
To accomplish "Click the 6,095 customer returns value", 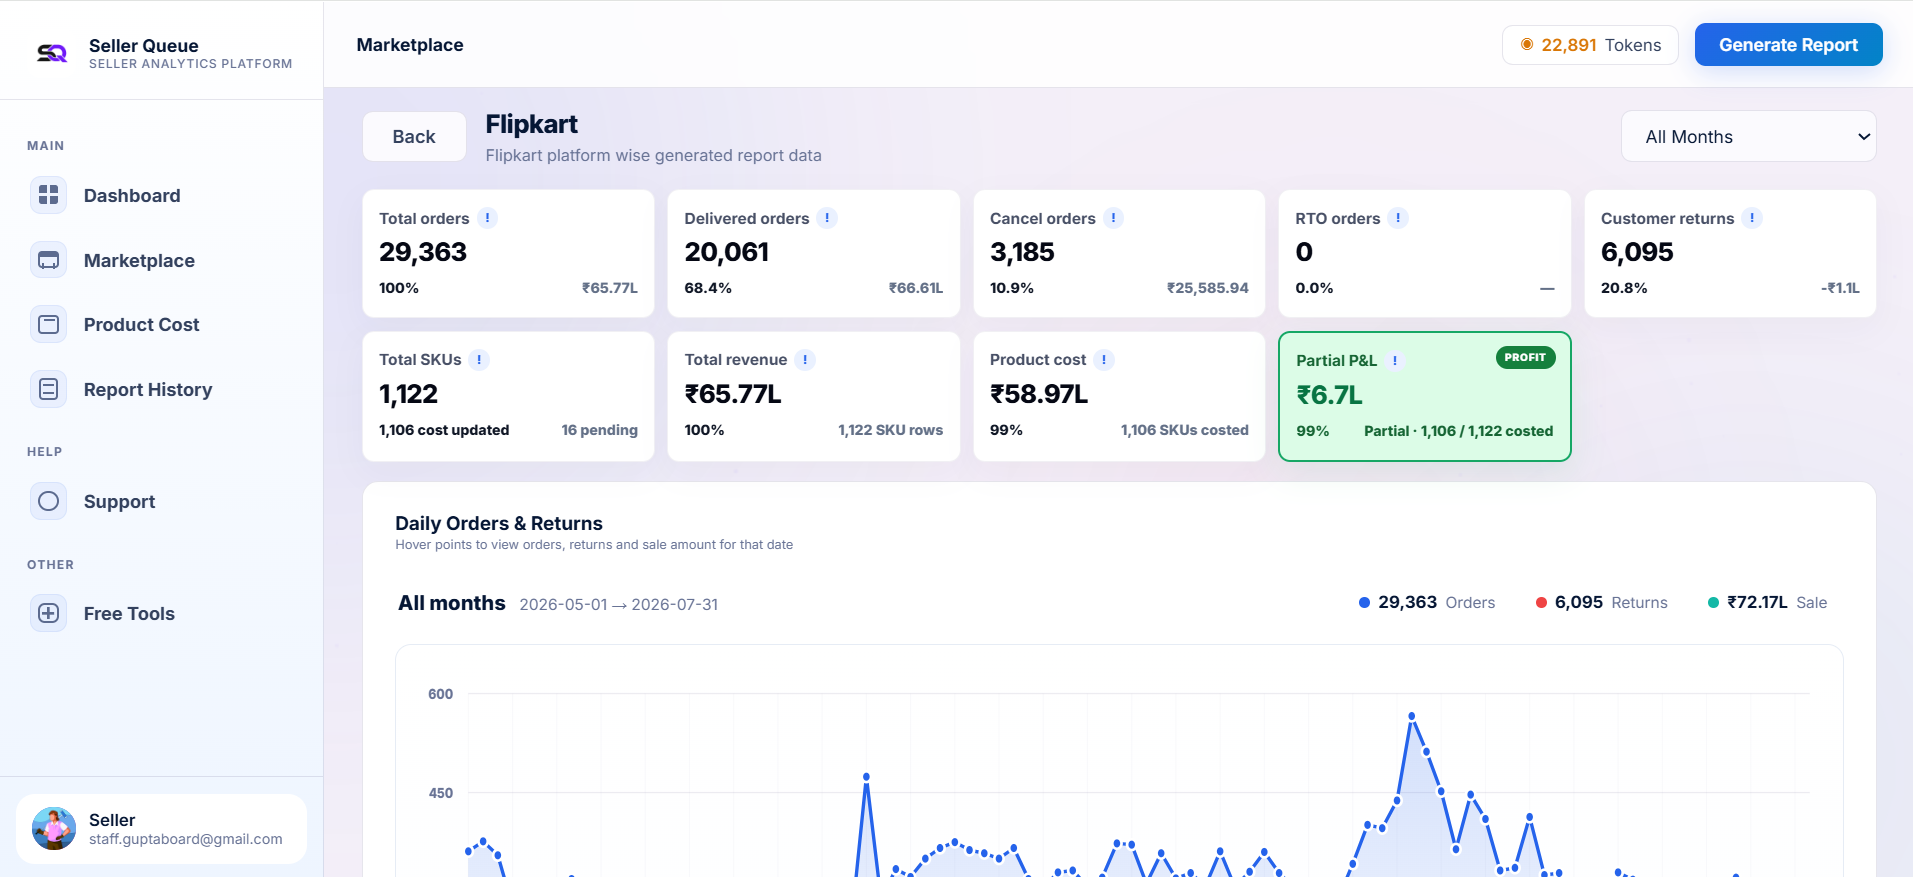I will pos(1637,252).
